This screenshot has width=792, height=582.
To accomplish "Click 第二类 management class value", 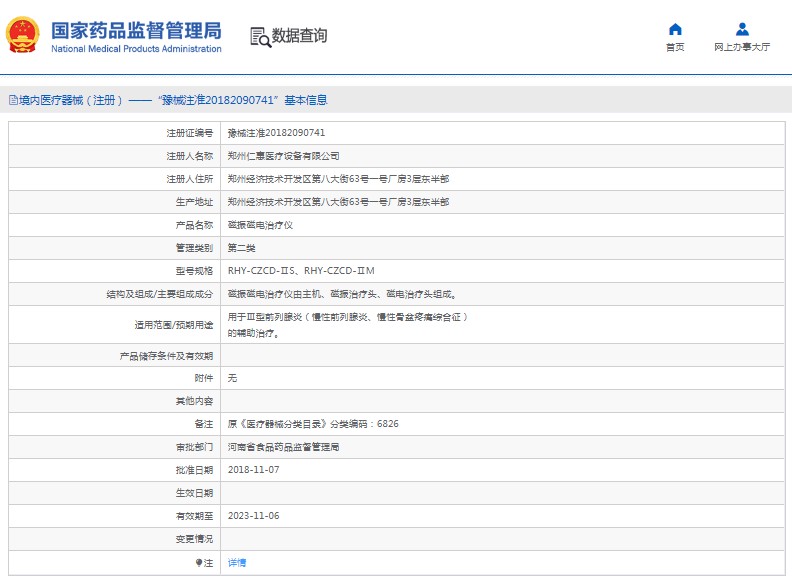I will [241, 248].
